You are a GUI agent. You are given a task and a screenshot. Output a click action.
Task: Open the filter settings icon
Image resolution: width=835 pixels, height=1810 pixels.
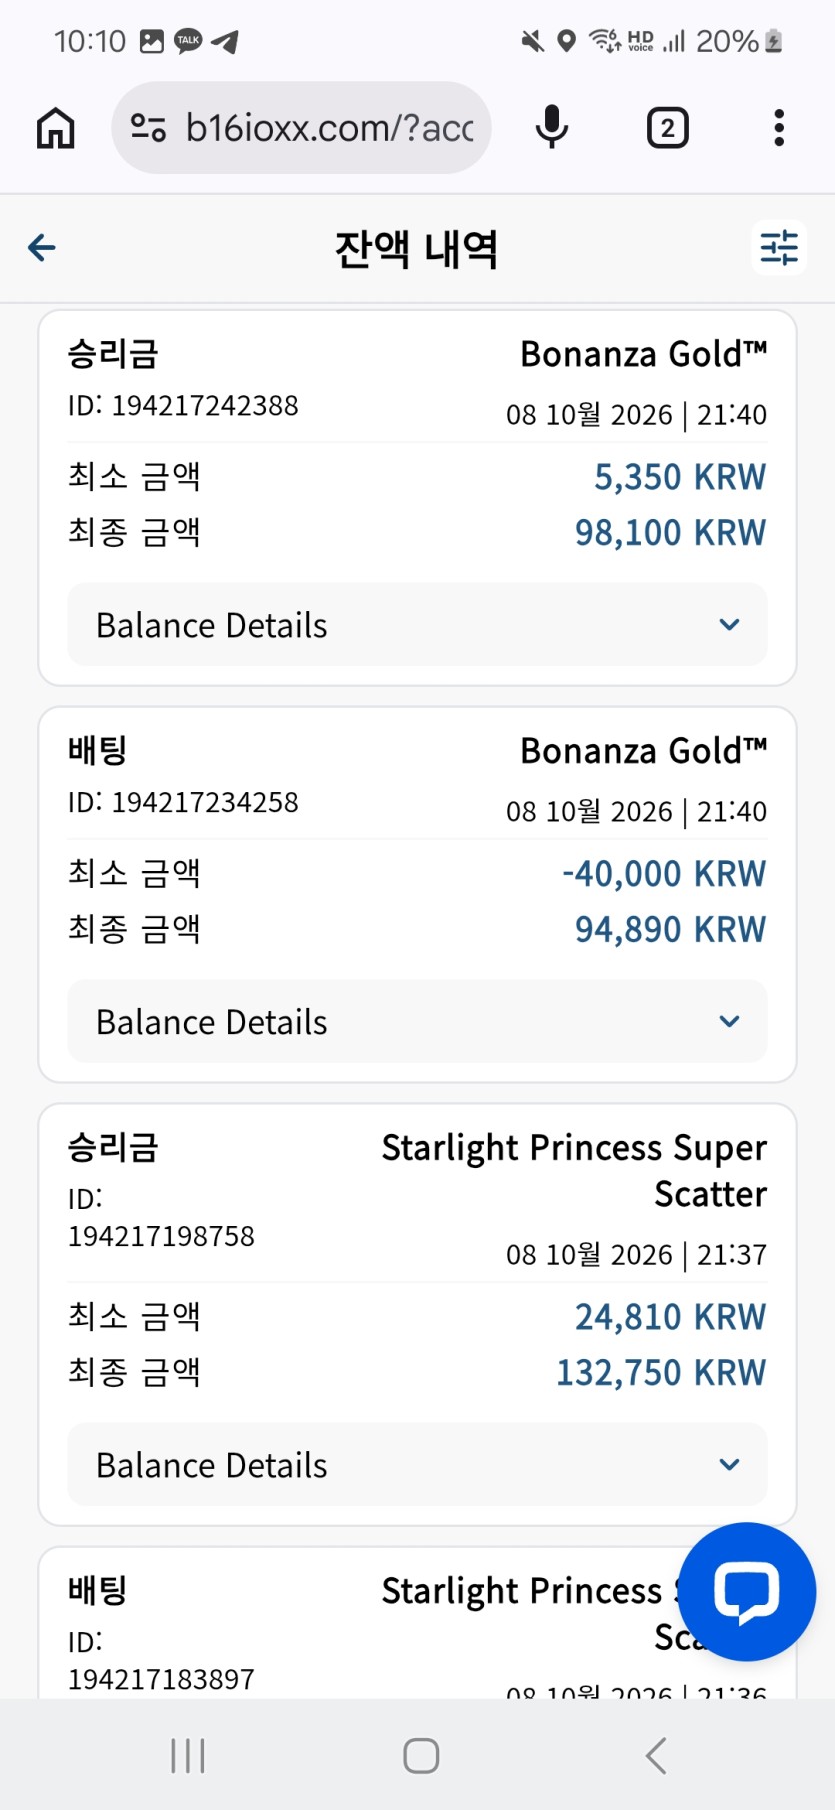click(x=779, y=247)
